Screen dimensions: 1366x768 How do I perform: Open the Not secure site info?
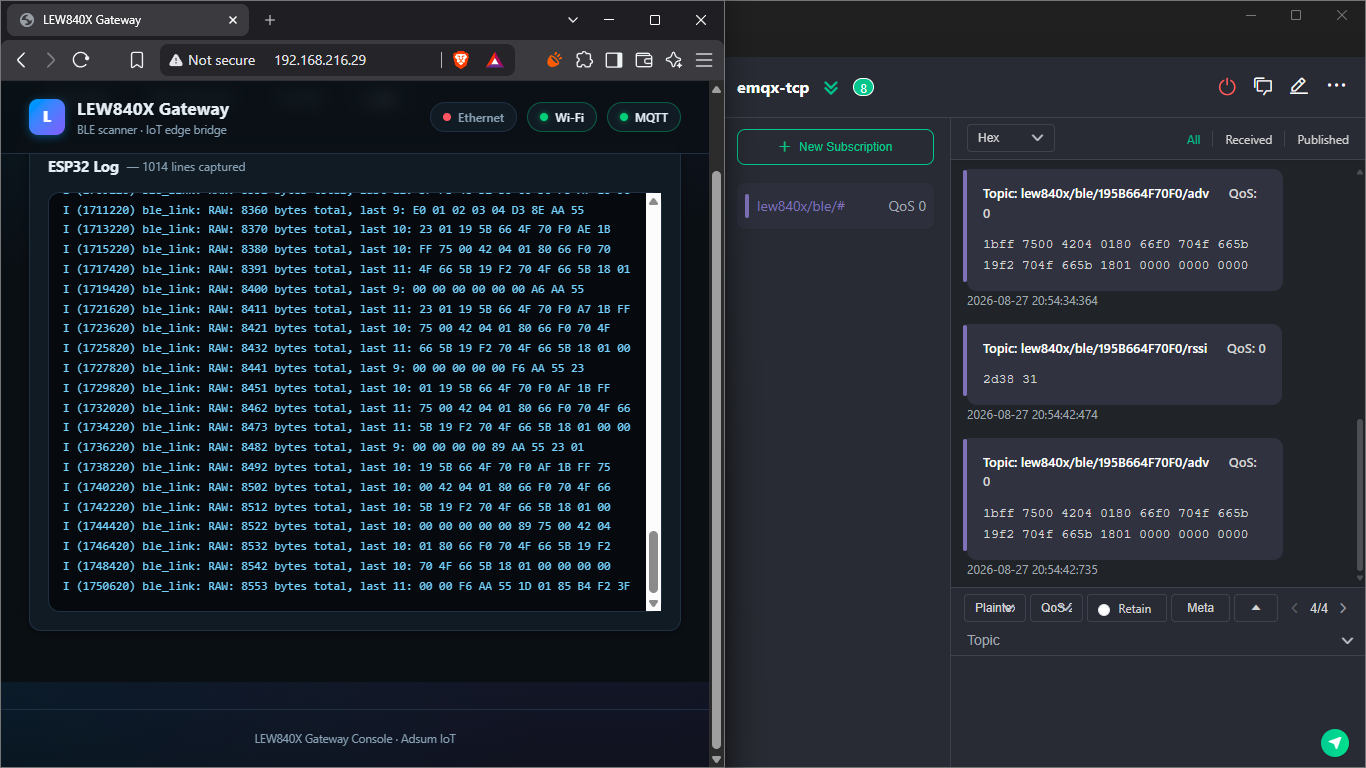pyautogui.click(x=212, y=60)
